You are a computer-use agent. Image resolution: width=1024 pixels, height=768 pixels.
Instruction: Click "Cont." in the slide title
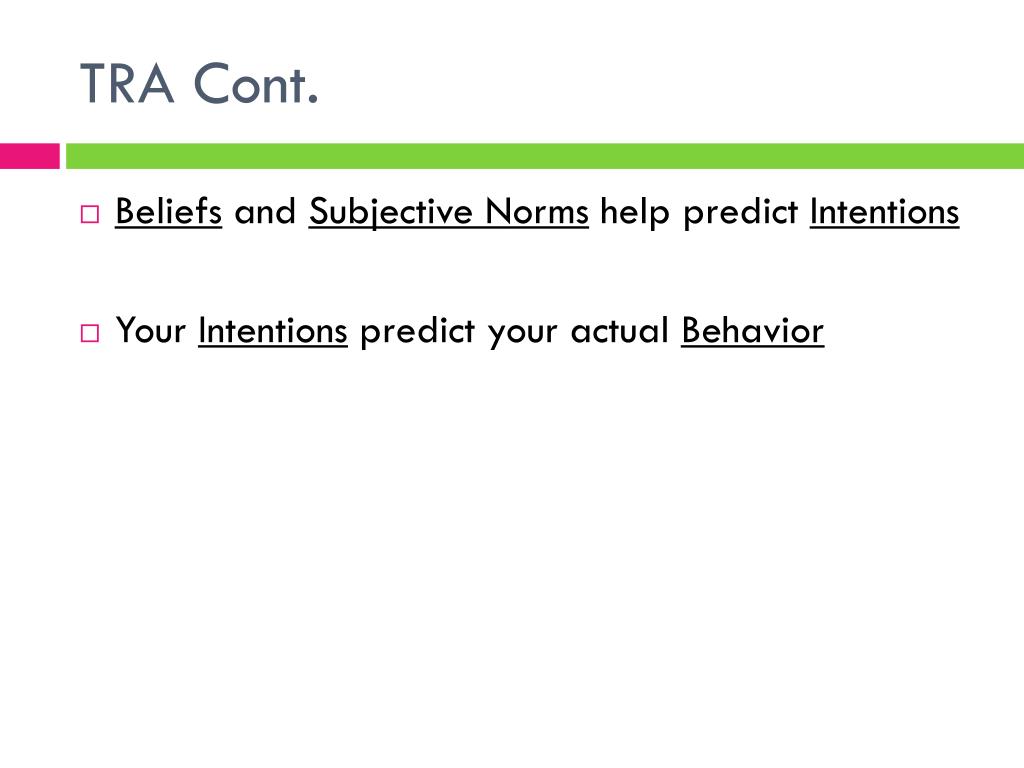point(256,84)
